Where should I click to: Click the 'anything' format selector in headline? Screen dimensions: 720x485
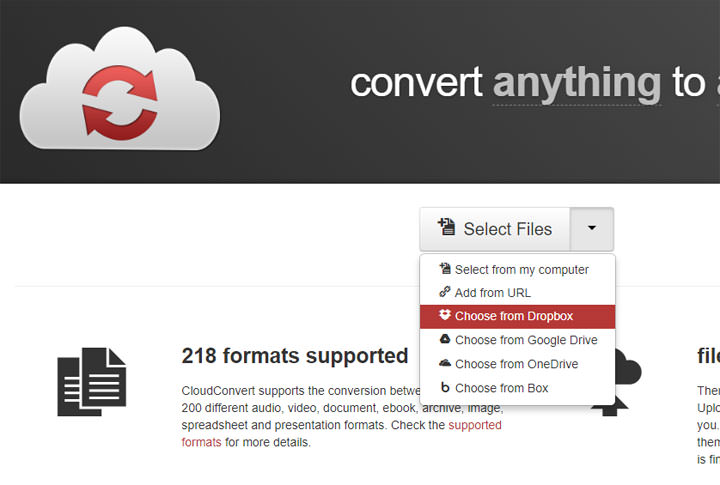tap(577, 84)
